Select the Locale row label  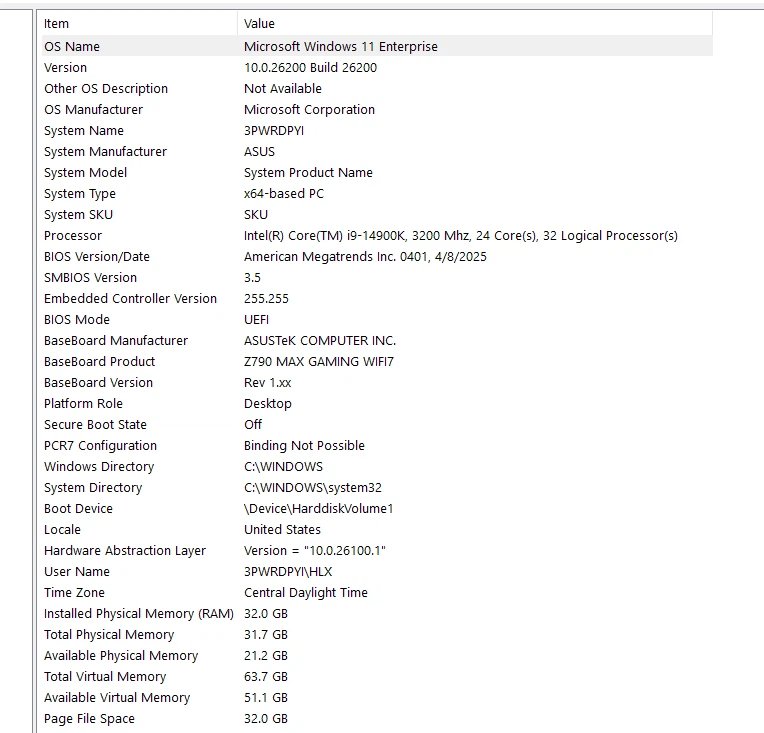tap(62, 529)
